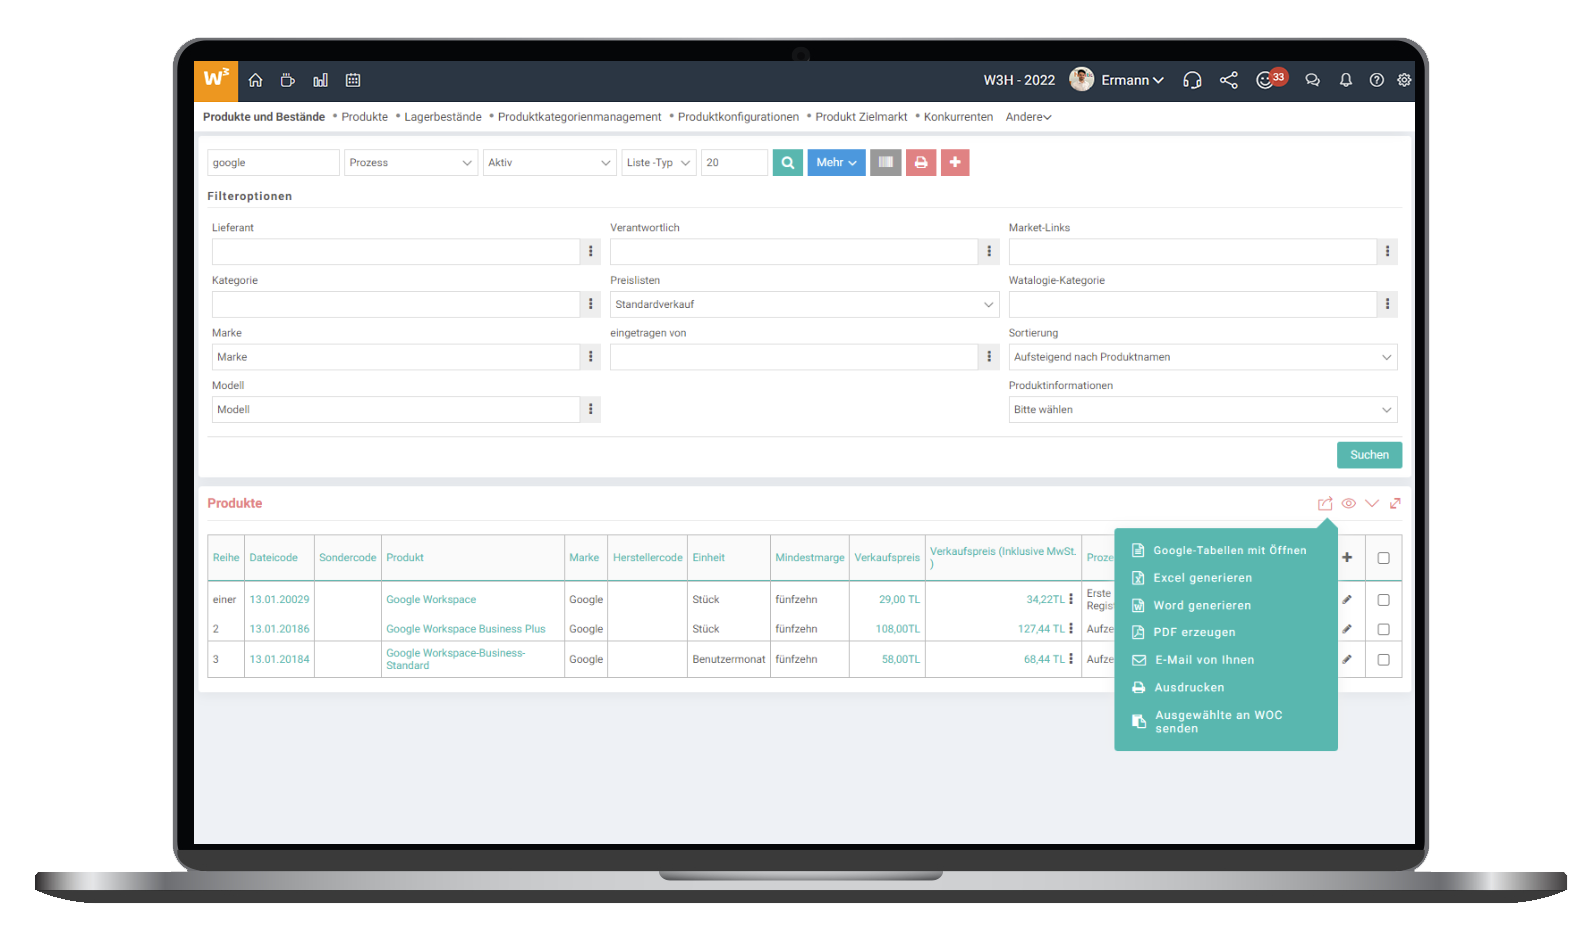The width and height of the screenshot is (1595, 932).
Task: Open the bar chart icon in top bar
Action: click(320, 80)
